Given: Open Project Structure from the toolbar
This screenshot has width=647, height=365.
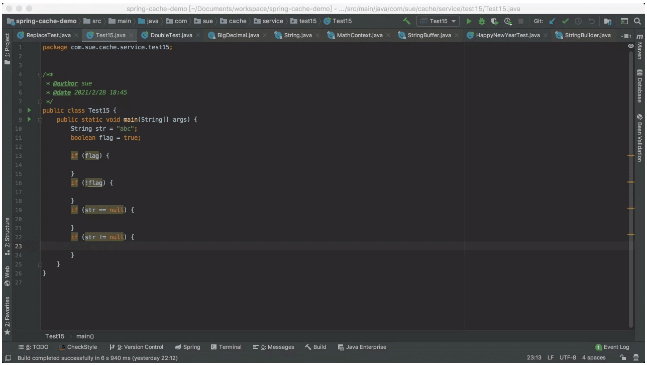Looking at the screenshot, I should pos(607,21).
